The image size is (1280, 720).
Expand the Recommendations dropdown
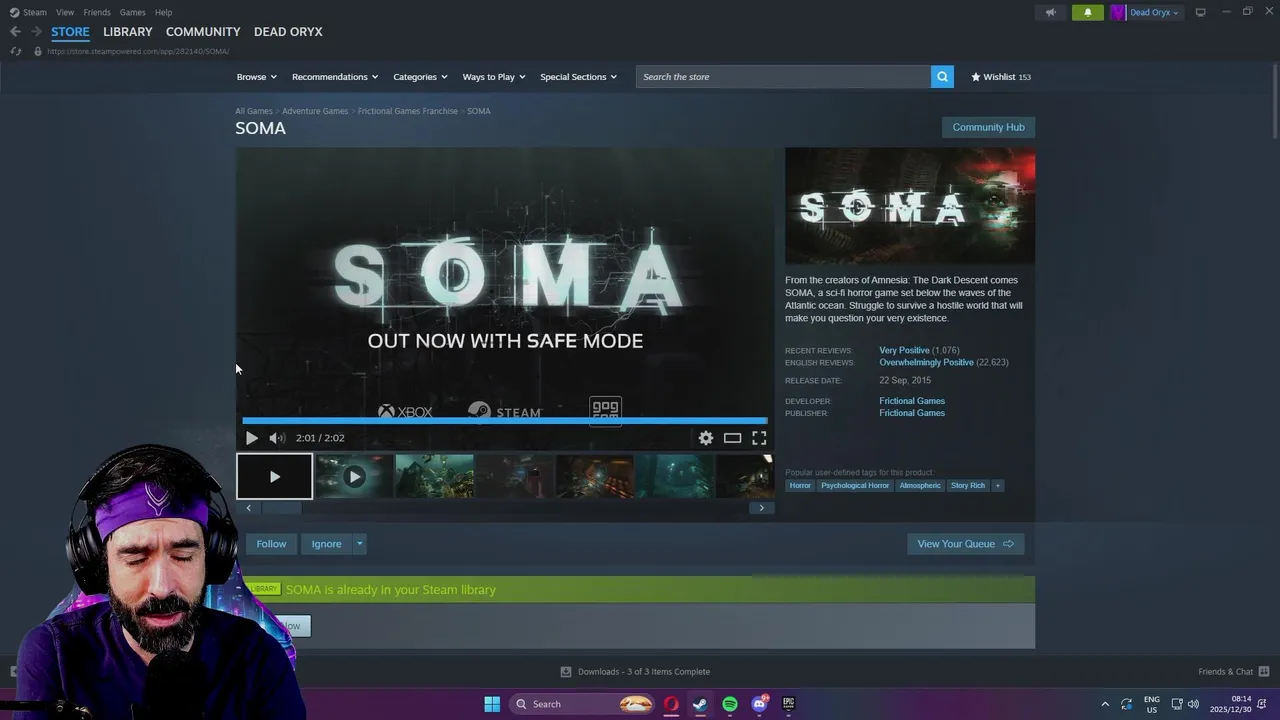tap(335, 77)
